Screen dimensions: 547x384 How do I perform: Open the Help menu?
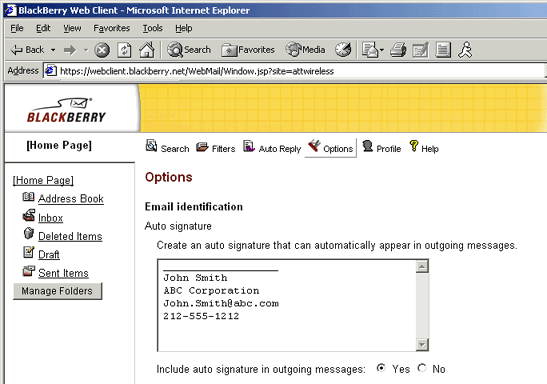click(183, 28)
